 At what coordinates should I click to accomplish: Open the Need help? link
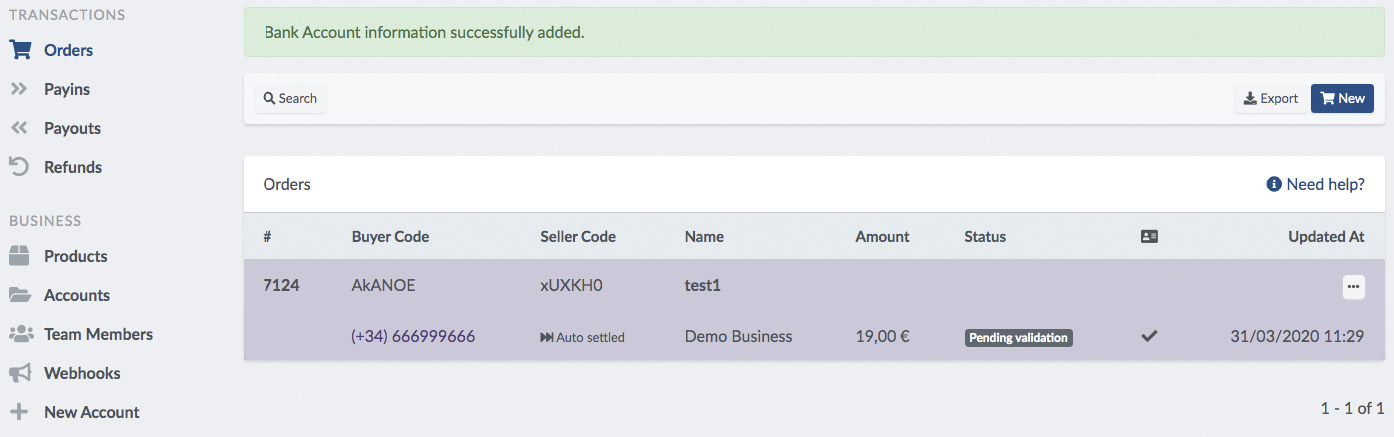click(1315, 184)
